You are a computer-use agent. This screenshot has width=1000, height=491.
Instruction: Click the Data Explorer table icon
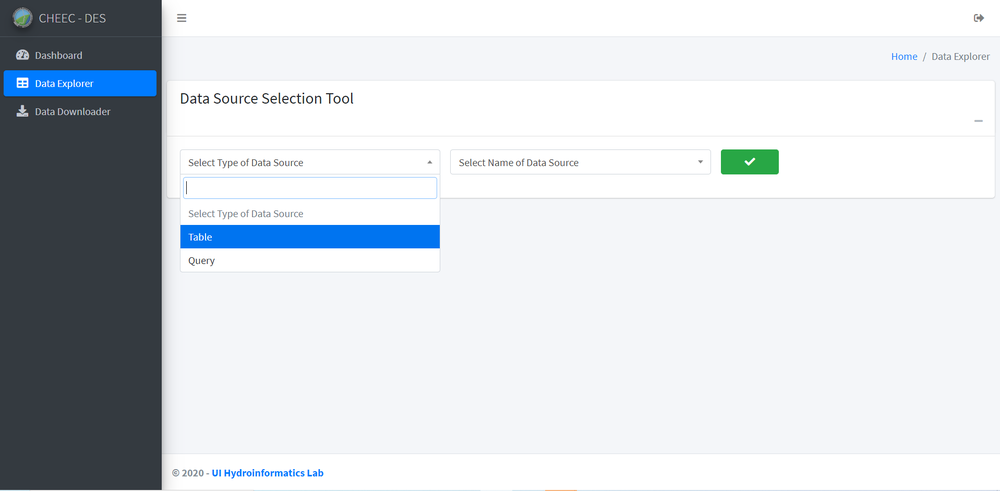pos(23,83)
